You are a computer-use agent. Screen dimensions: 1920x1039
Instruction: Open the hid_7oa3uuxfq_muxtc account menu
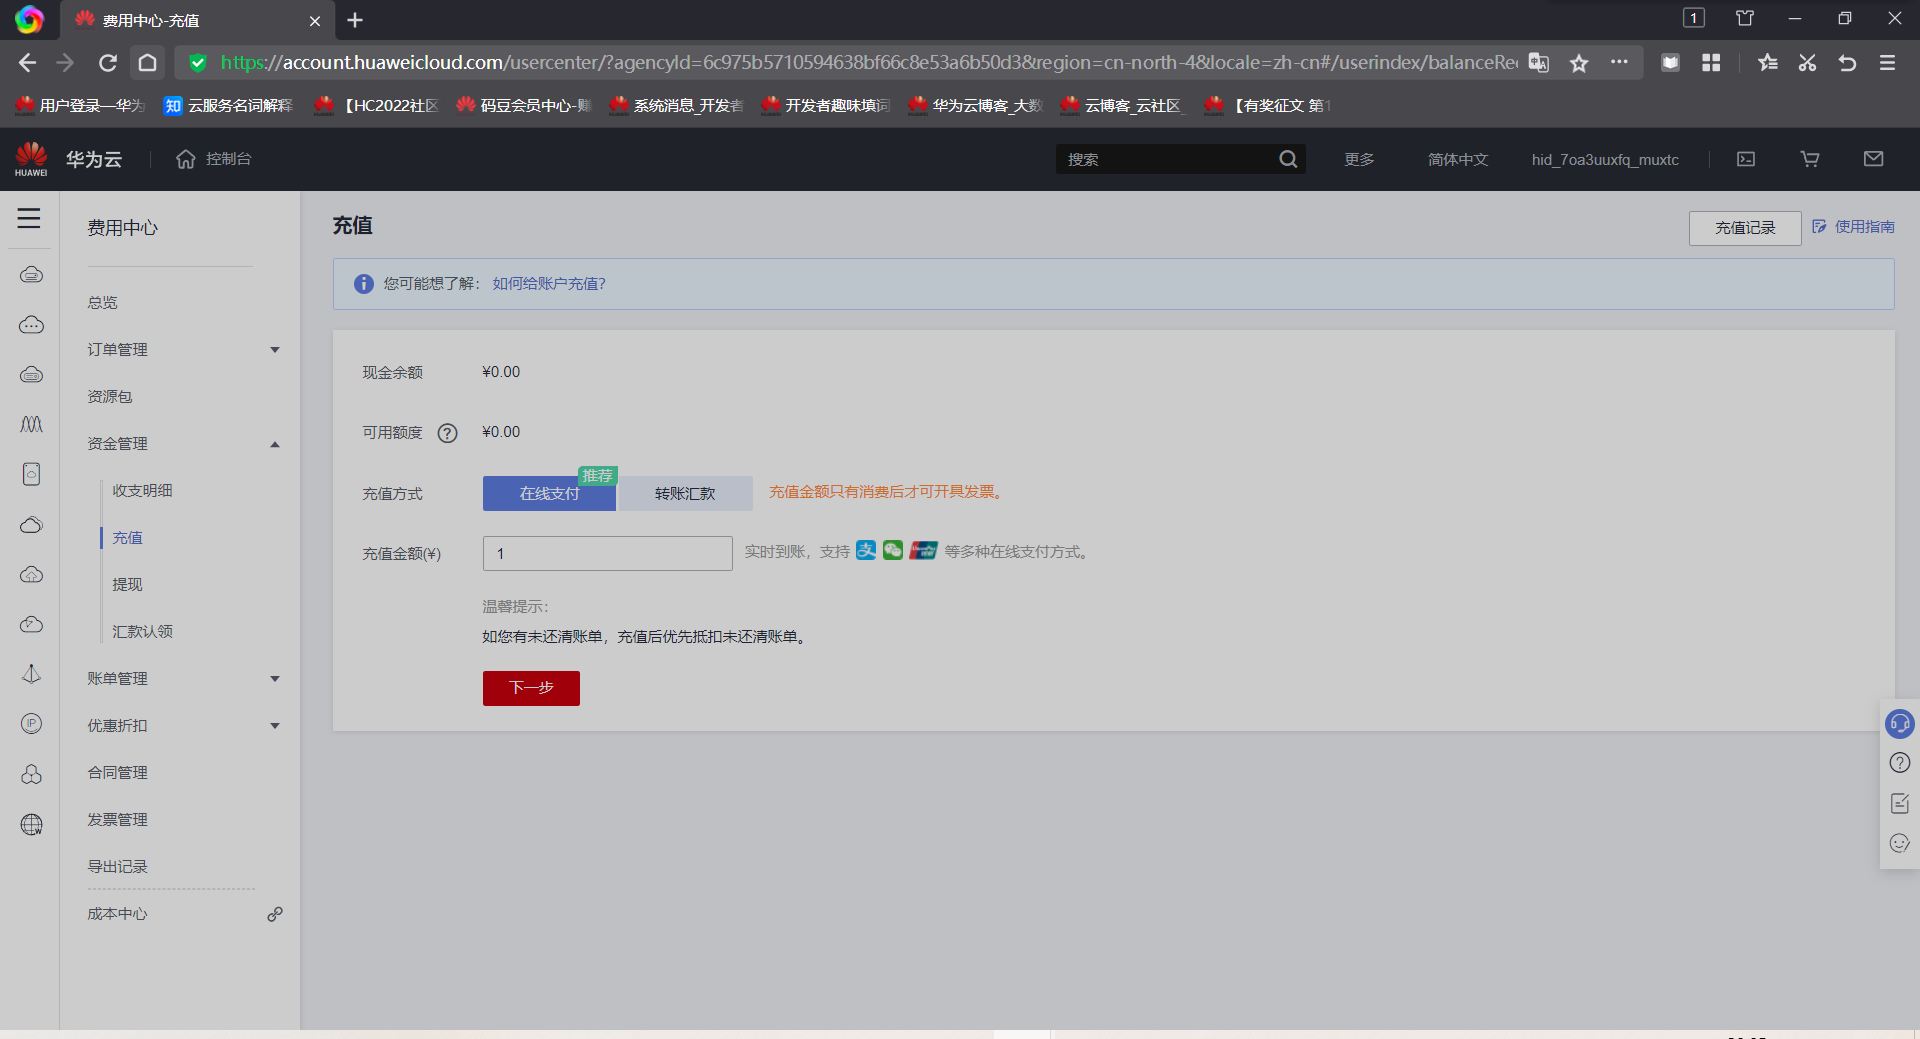point(1605,159)
